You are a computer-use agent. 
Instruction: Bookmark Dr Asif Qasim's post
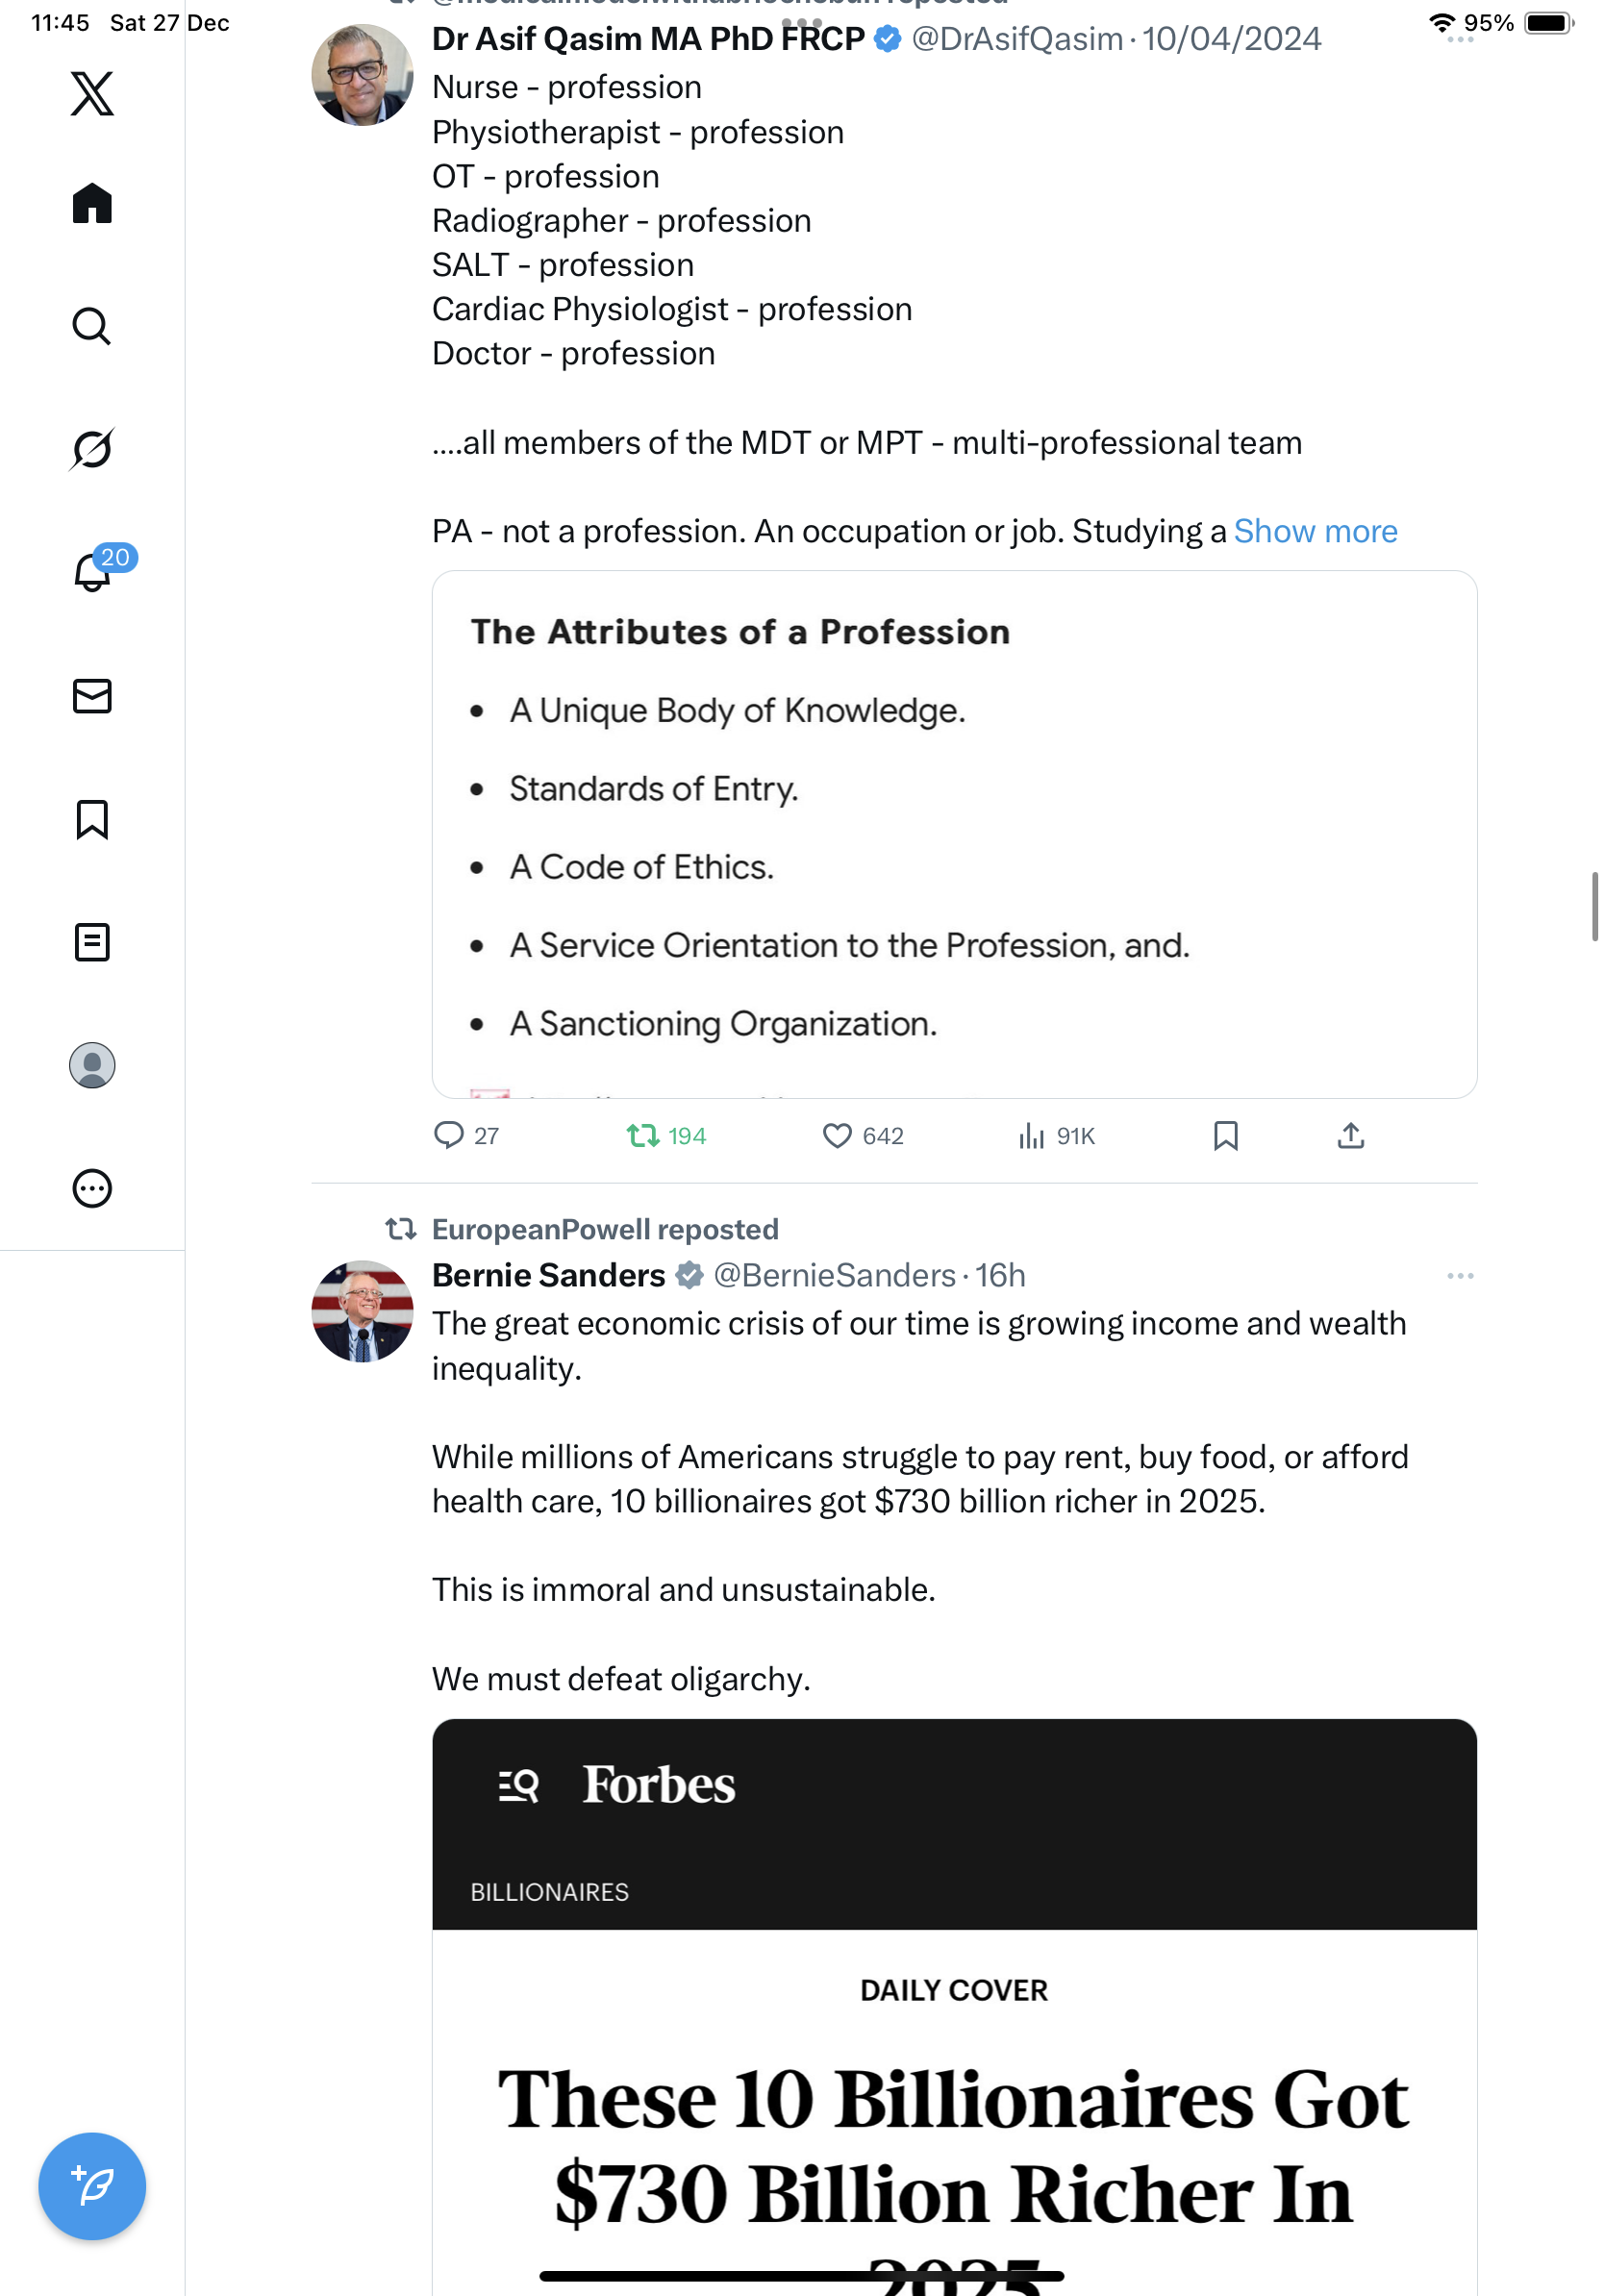tap(1226, 1136)
